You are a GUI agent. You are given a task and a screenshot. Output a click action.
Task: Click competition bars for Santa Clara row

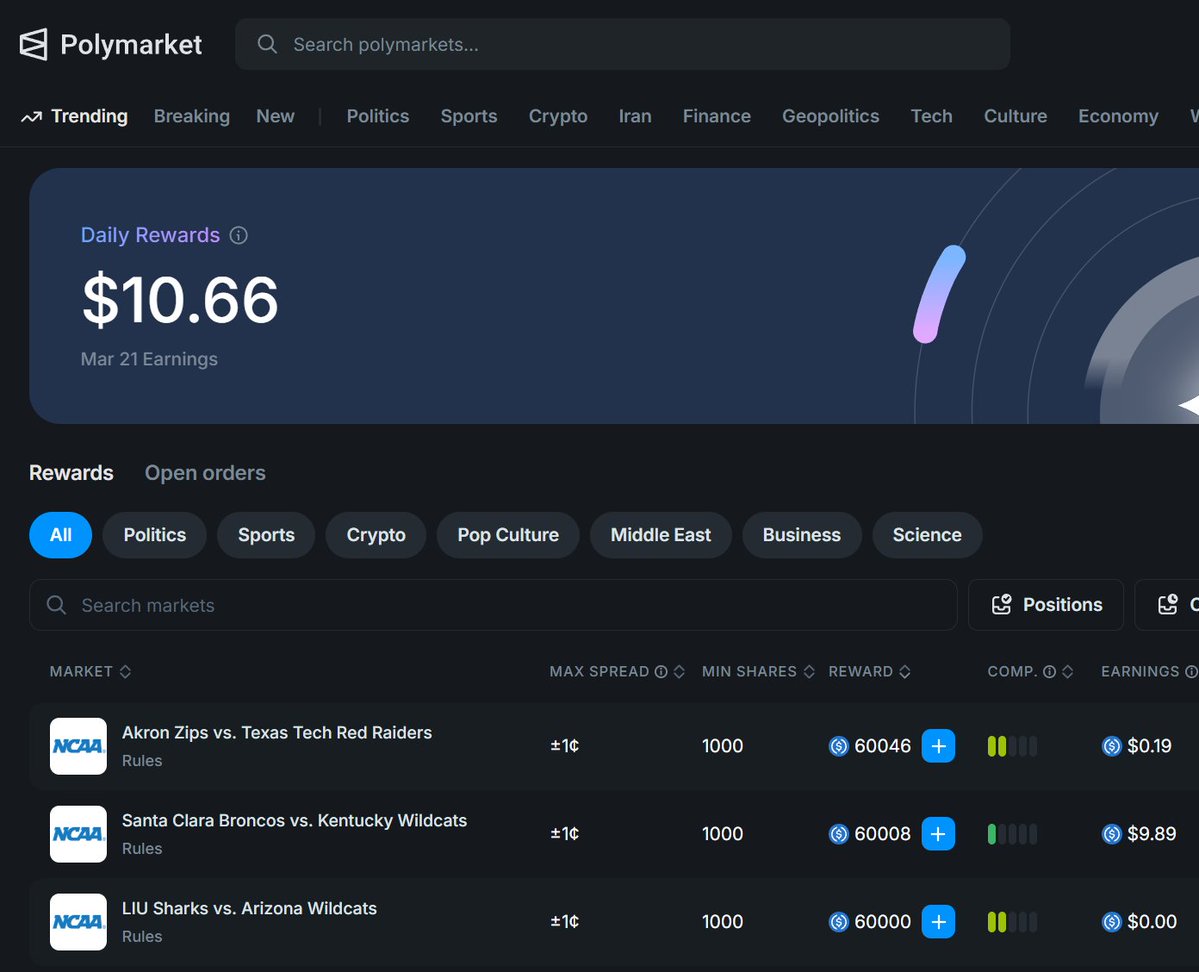tap(1012, 834)
